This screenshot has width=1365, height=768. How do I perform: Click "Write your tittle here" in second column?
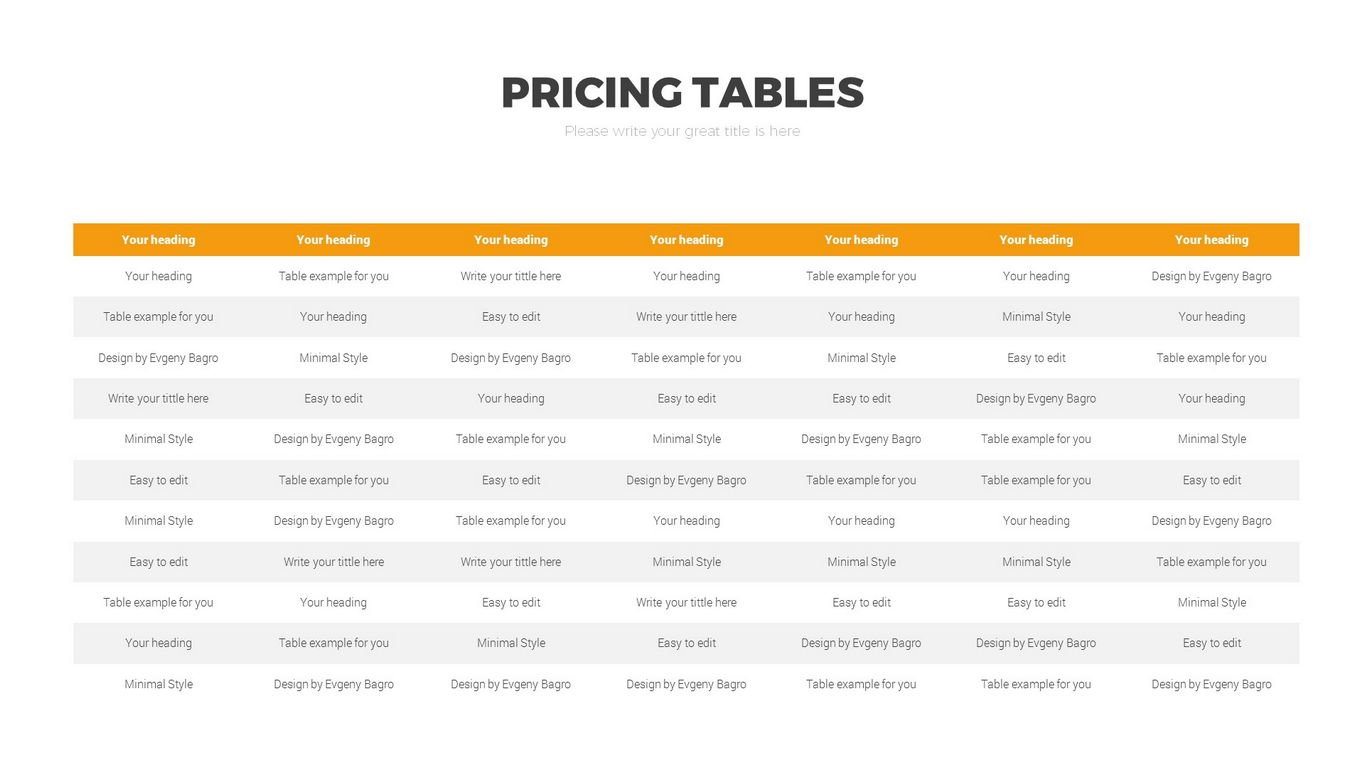click(x=333, y=562)
